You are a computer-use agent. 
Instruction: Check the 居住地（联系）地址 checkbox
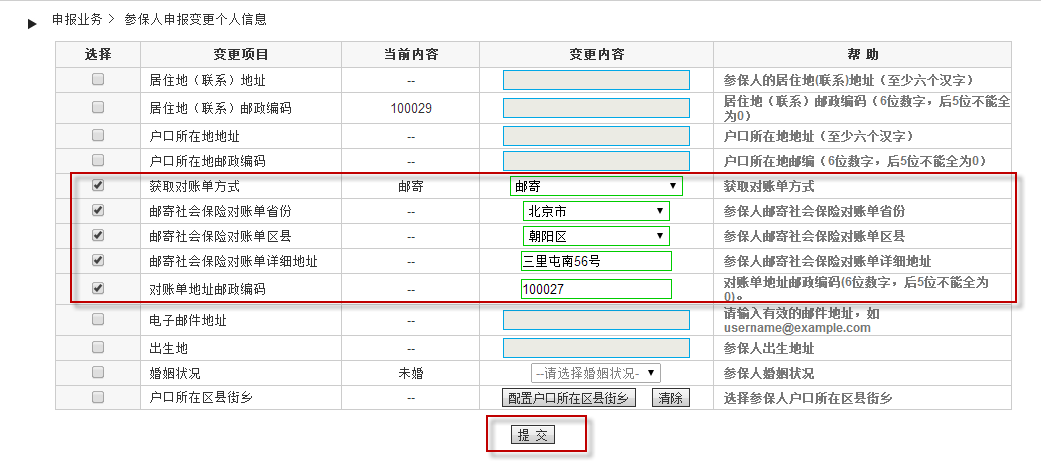point(98,80)
